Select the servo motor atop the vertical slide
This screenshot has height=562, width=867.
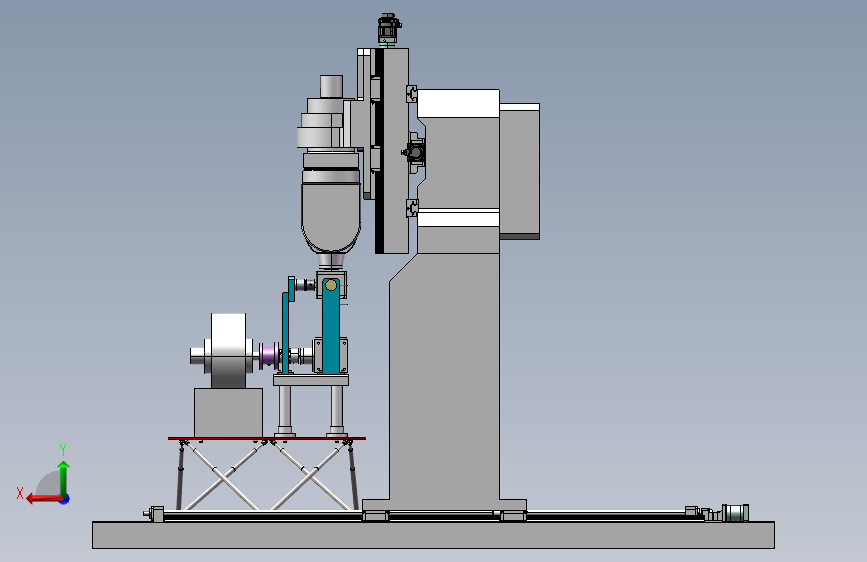[389, 29]
